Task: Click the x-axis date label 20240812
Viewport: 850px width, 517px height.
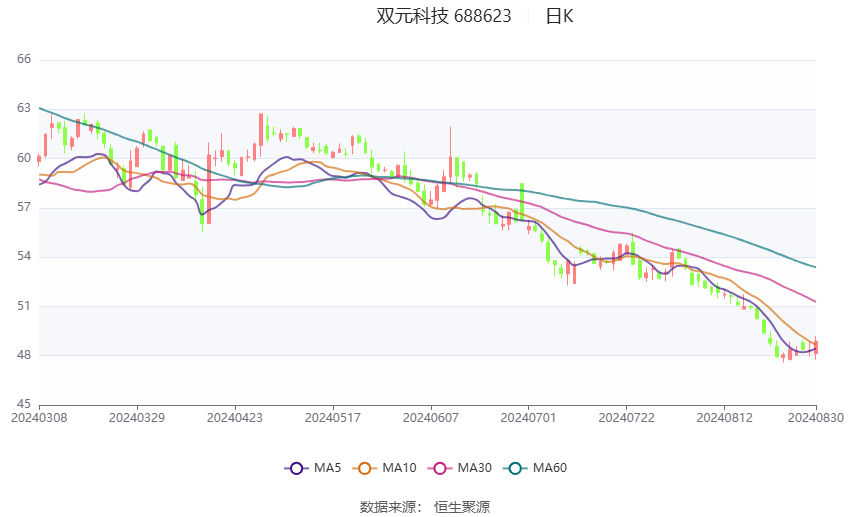Action: click(725, 418)
